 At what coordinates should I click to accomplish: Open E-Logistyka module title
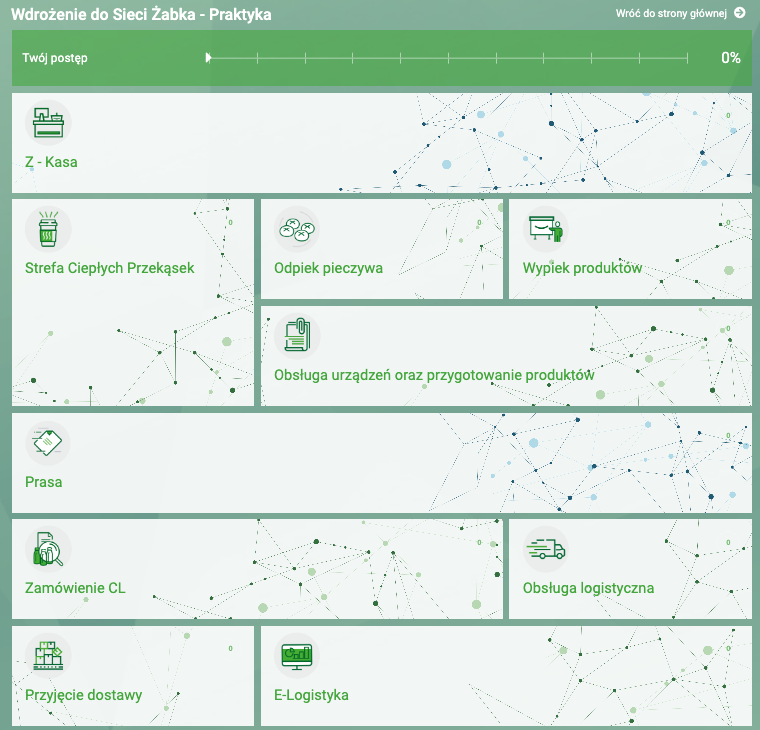[311, 695]
